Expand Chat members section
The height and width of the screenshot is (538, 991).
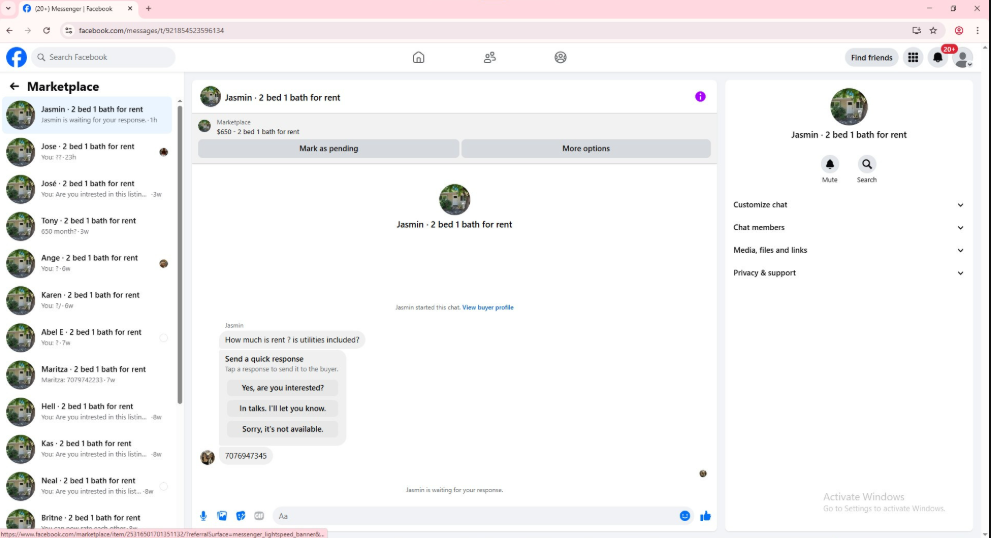tap(848, 228)
